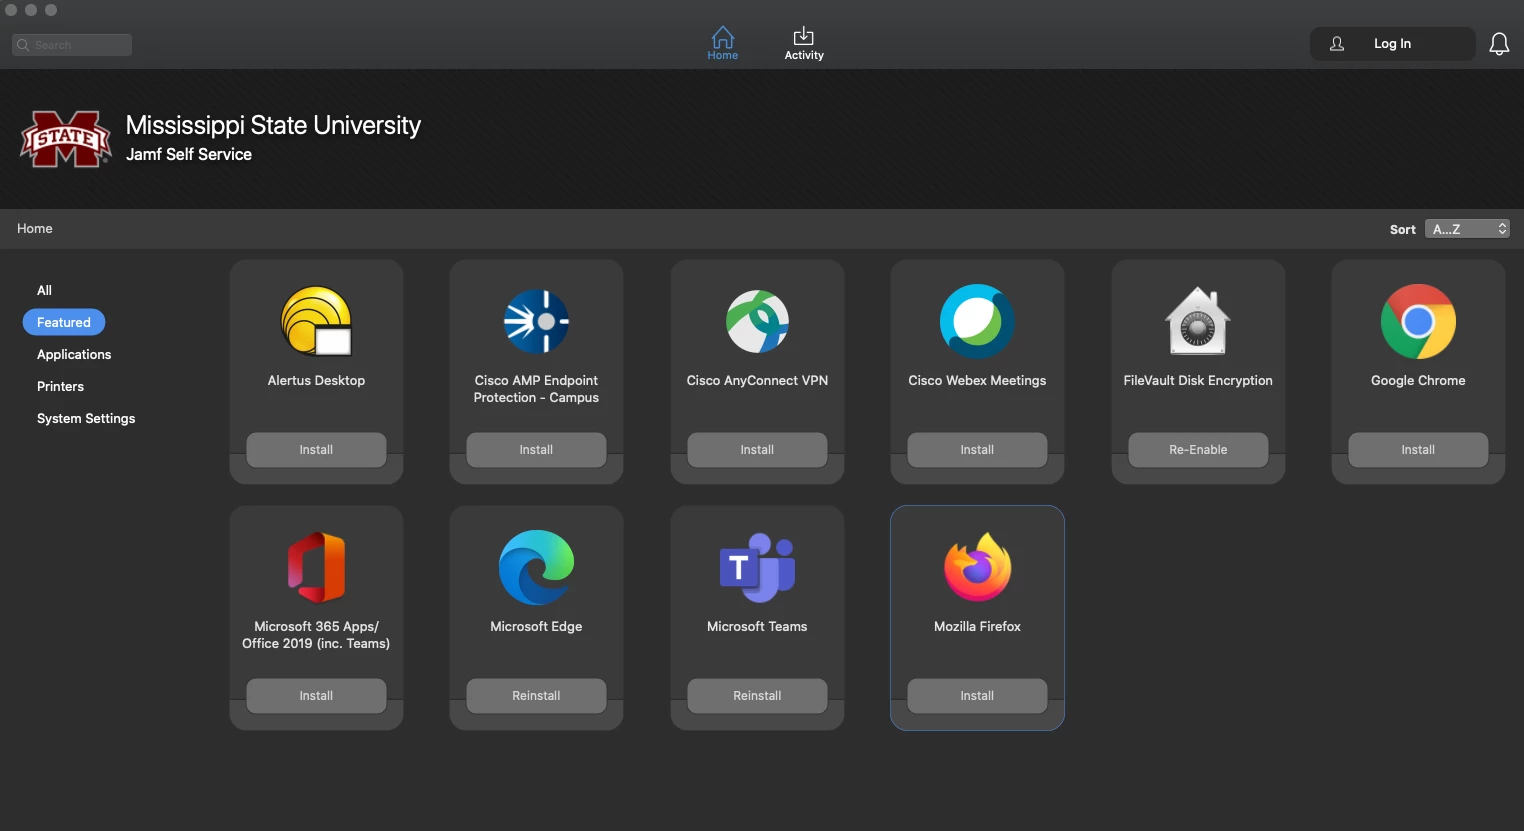Click the magnifier icon in search box

tap(23, 45)
